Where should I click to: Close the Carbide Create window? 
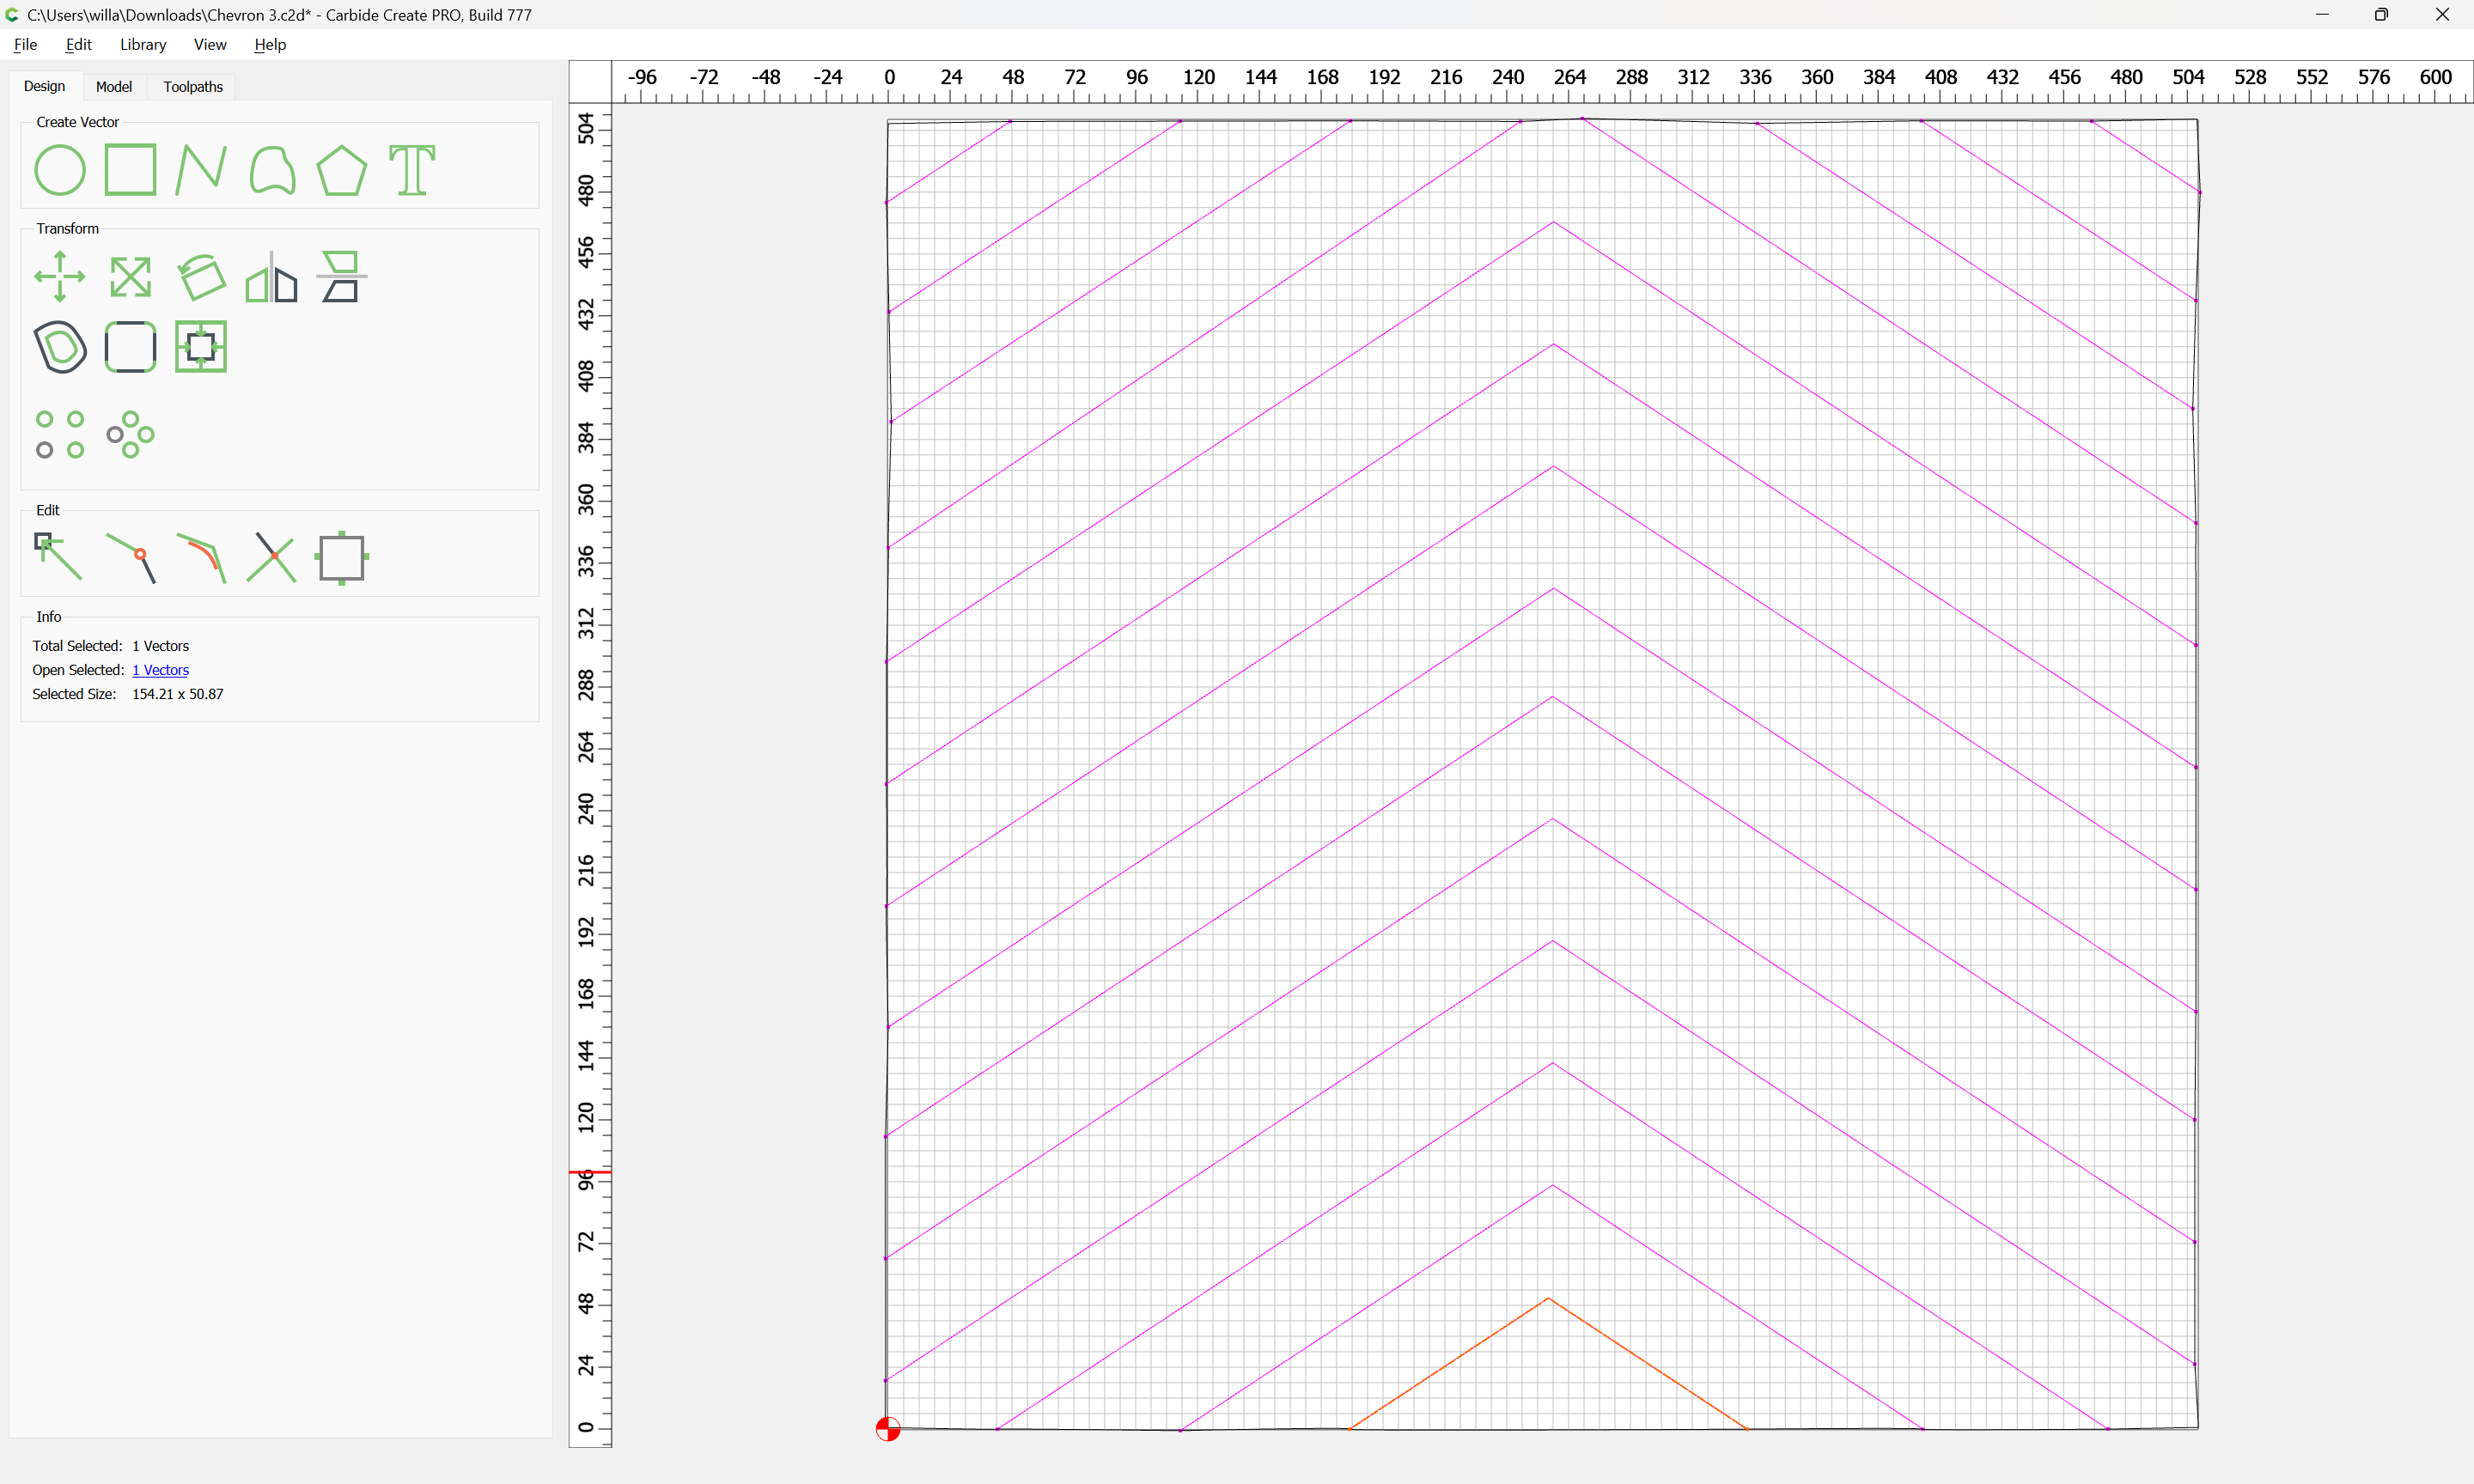click(x=2443, y=14)
